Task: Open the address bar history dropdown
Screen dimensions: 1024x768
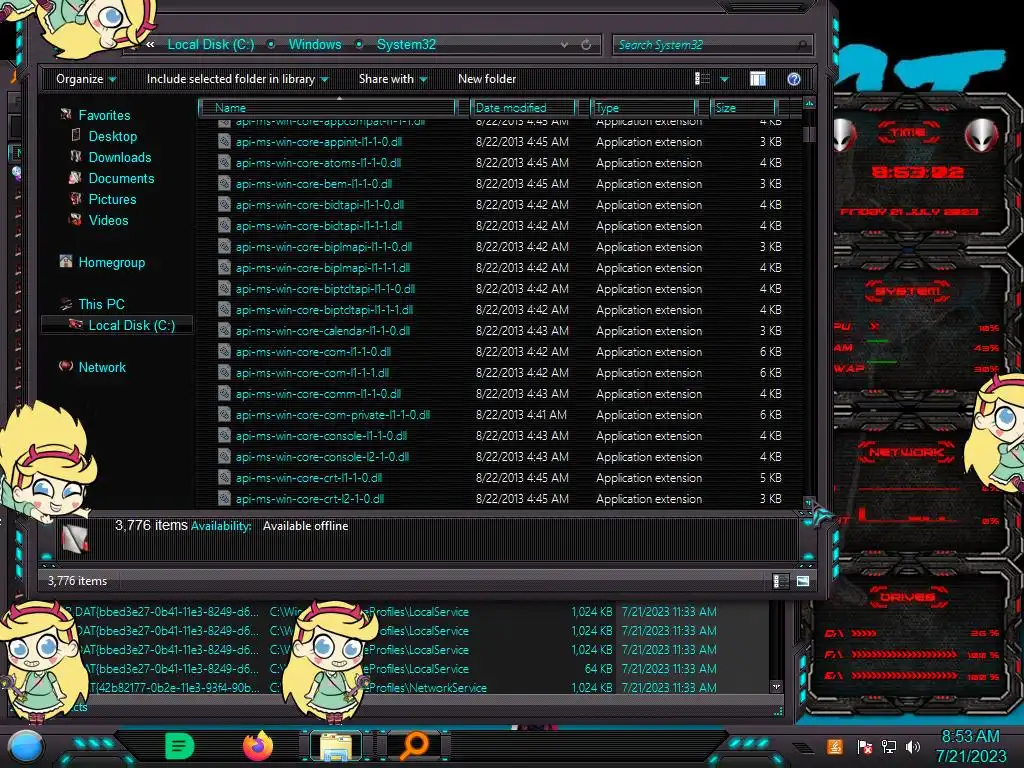Action: tap(564, 45)
